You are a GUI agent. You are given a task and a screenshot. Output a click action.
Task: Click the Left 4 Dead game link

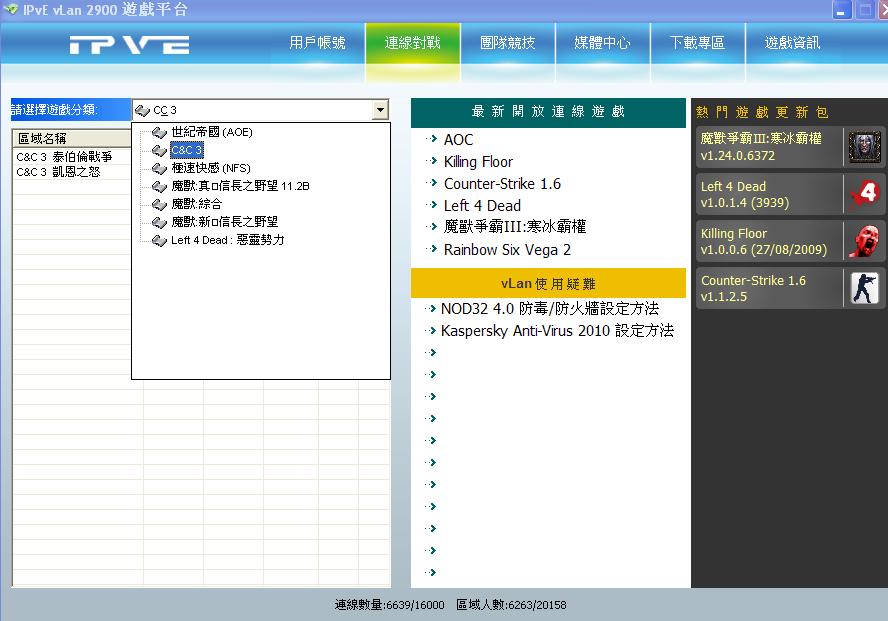[x=482, y=205]
